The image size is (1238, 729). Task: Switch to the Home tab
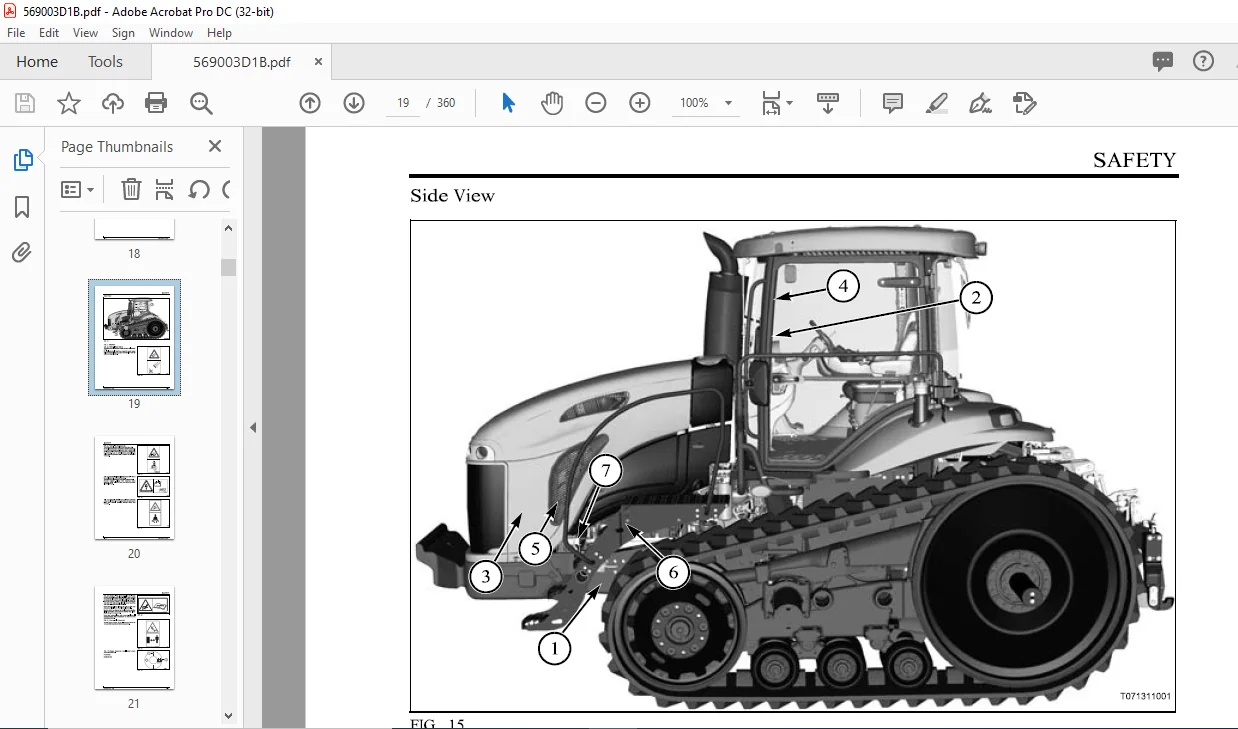tap(37, 62)
